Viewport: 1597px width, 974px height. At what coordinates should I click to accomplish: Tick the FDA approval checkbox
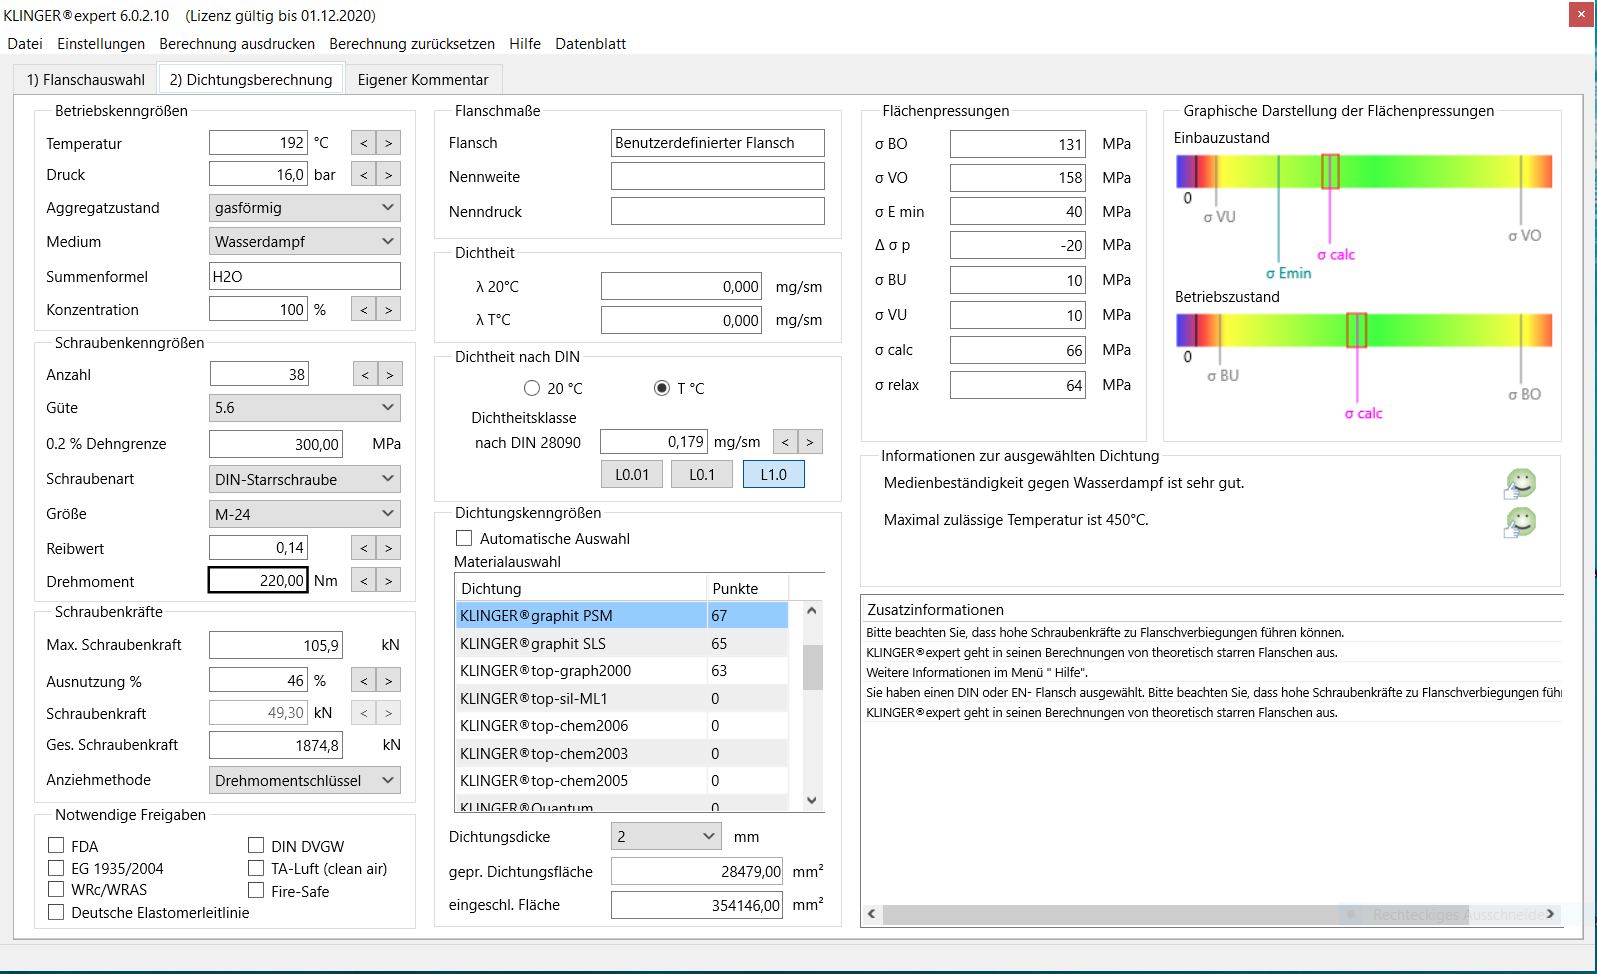pyautogui.click(x=56, y=846)
